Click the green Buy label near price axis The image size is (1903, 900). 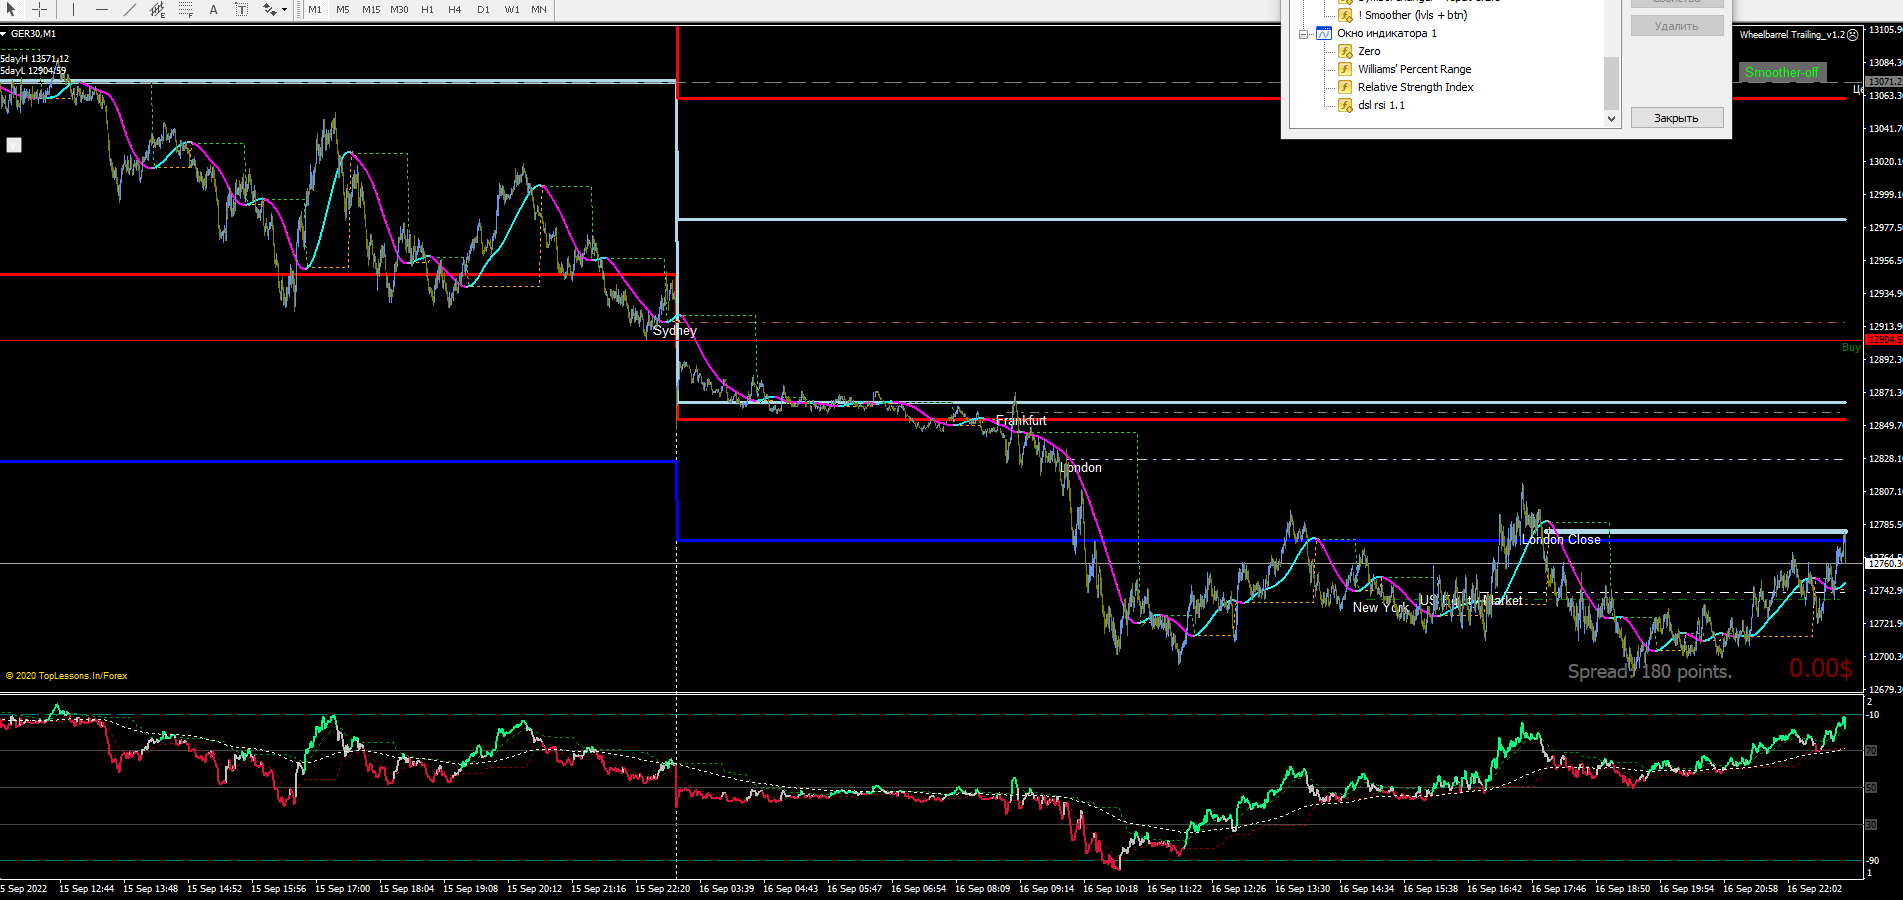pos(1851,348)
